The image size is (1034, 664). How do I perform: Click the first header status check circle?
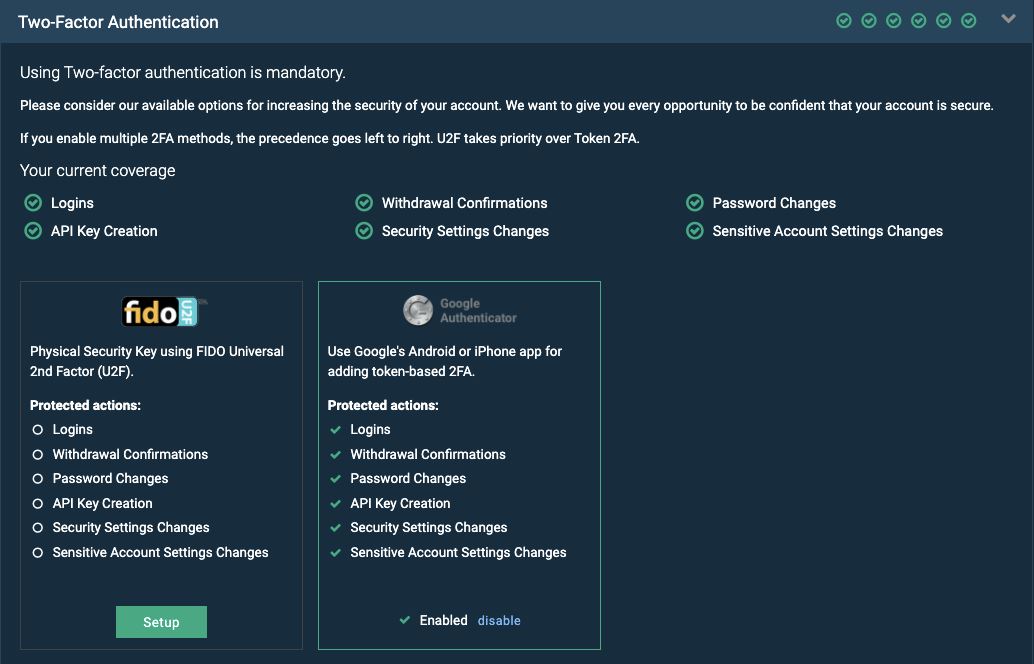pos(844,21)
